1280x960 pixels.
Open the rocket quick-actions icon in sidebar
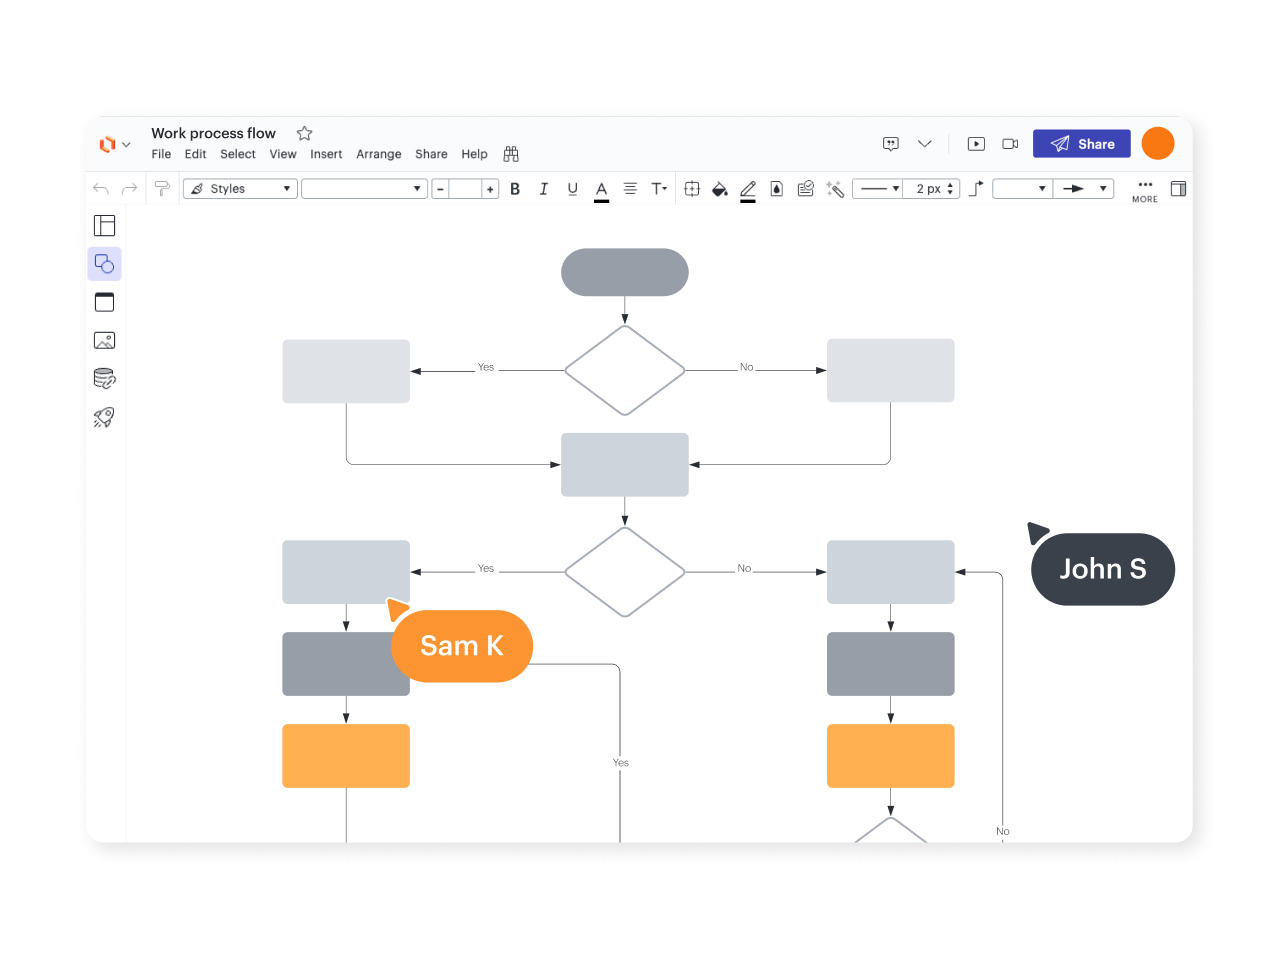[104, 417]
